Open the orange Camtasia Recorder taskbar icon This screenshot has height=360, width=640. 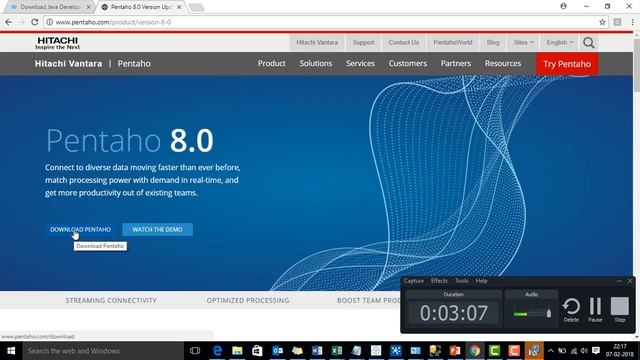tap(514, 351)
